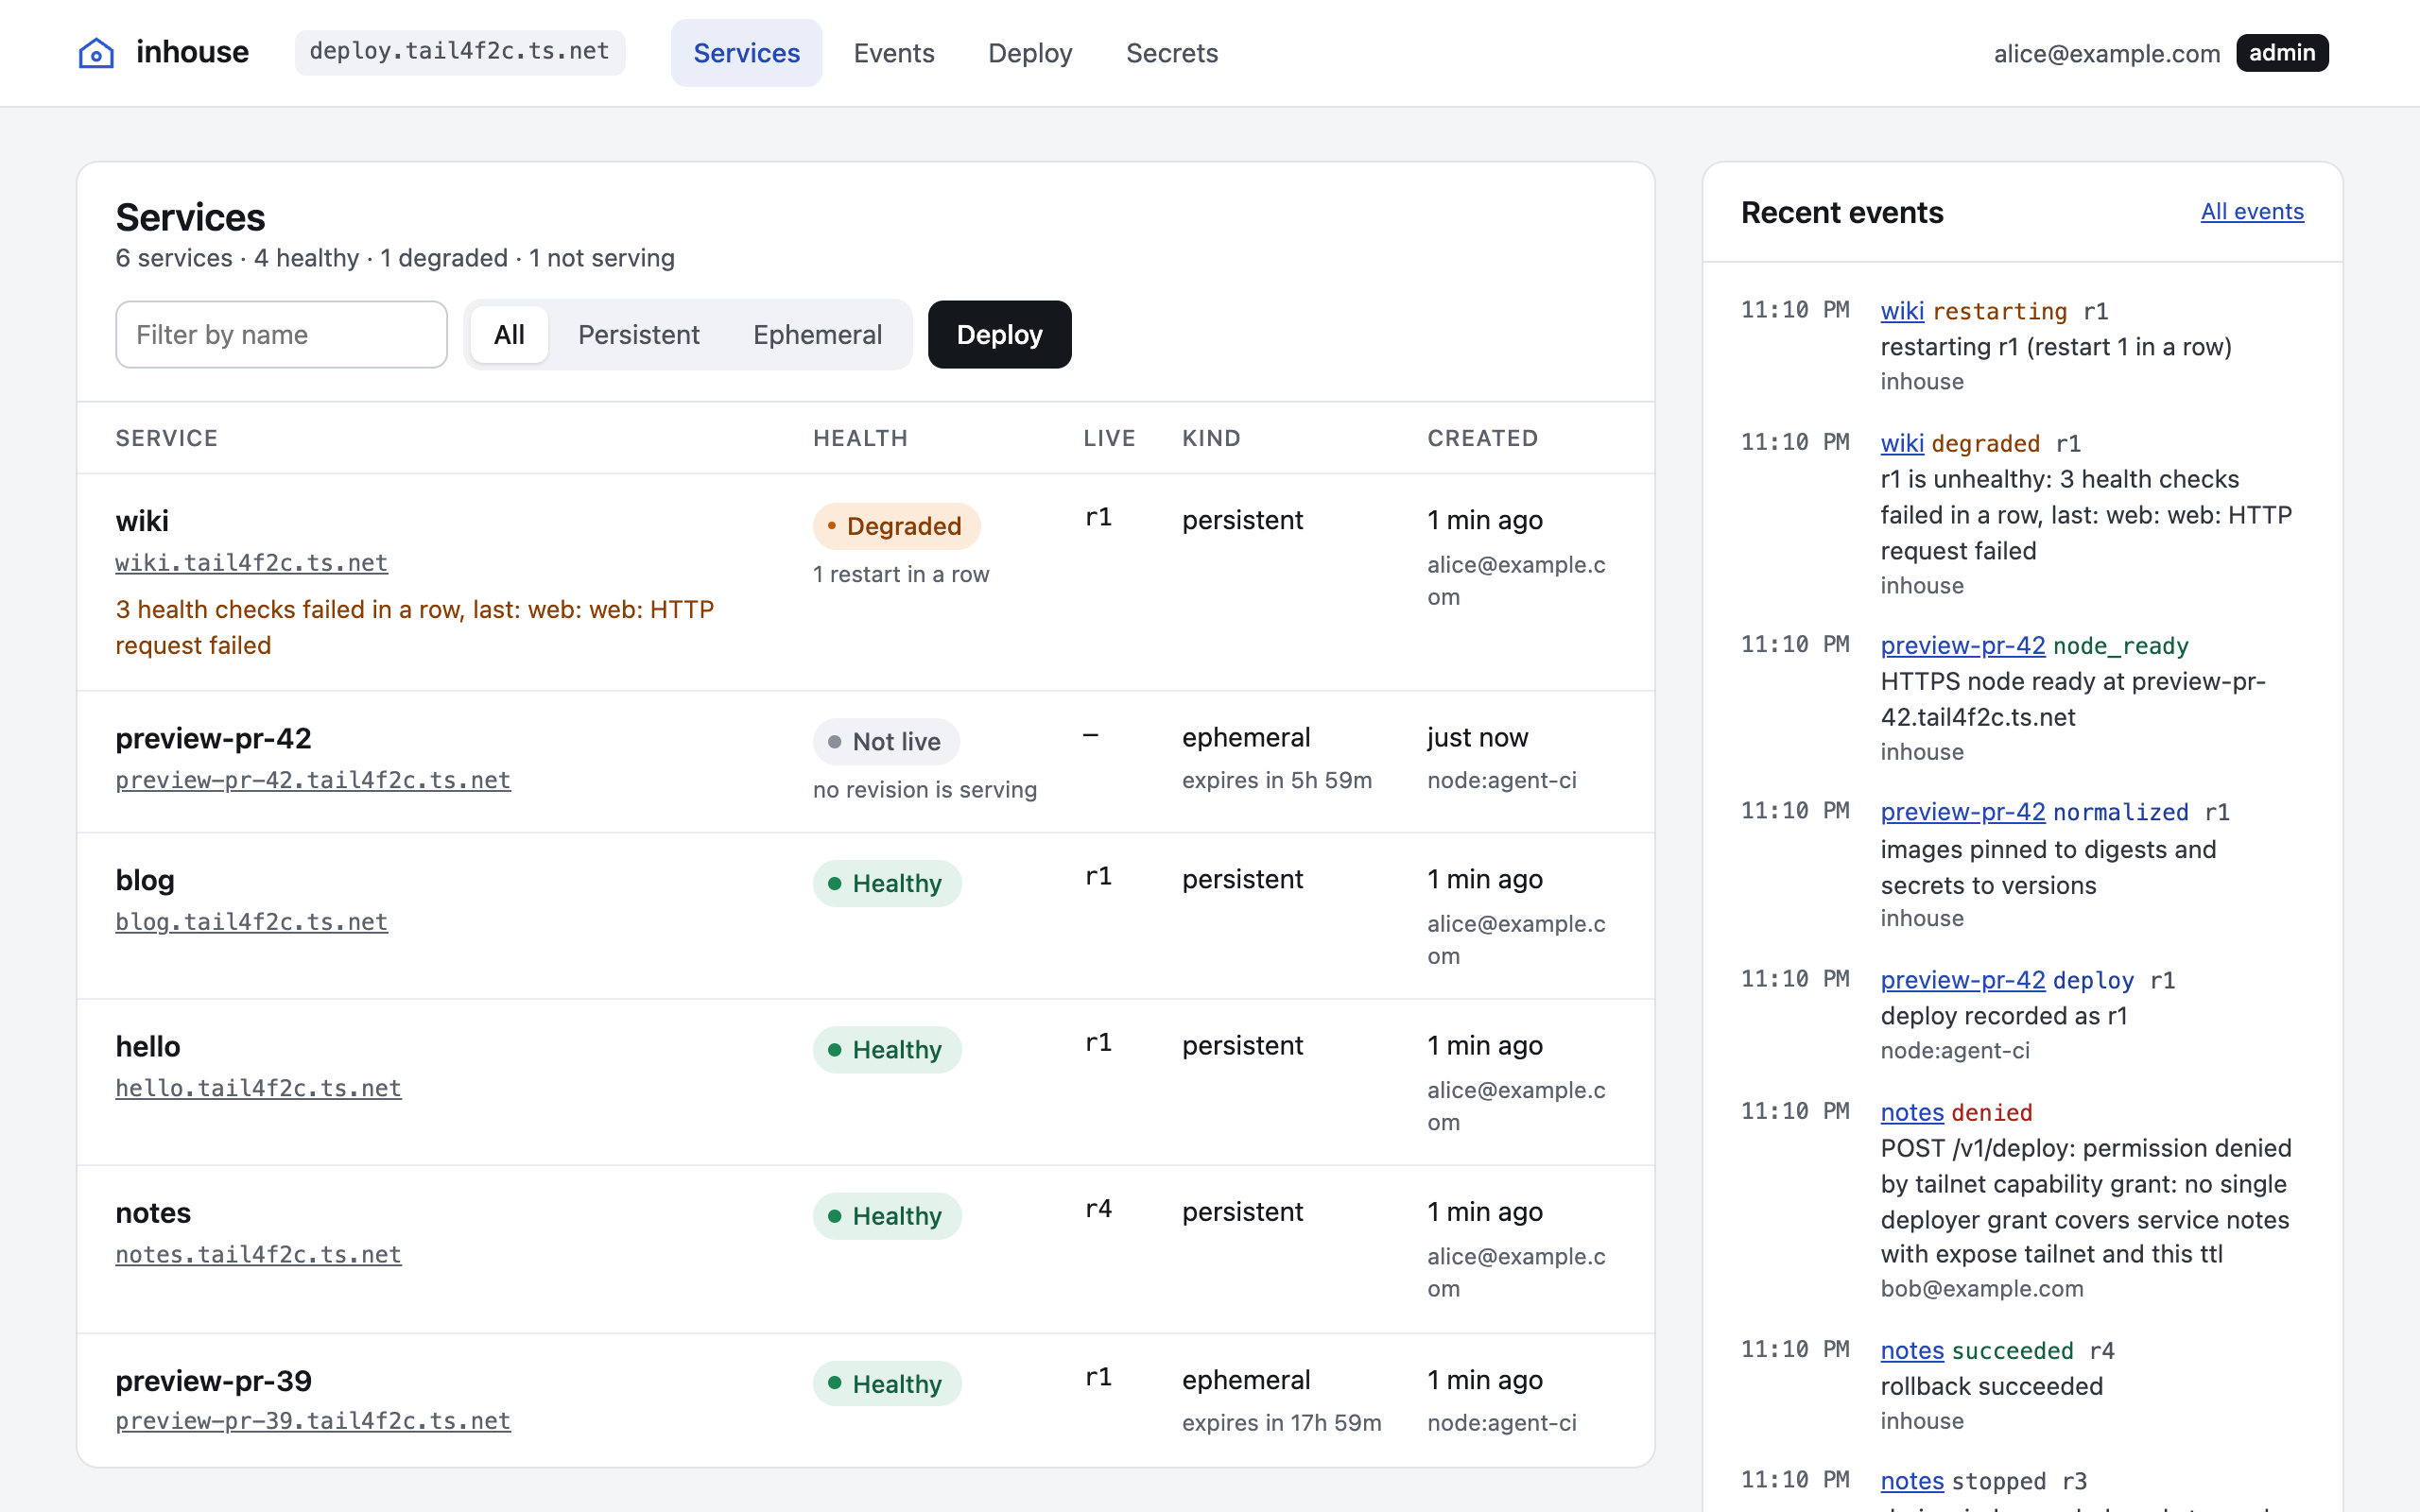Click preview-pr-42 link in normalized event
Image resolution: width=2420 pixels, height=1512 pixels.
[x=1962, y=812]
